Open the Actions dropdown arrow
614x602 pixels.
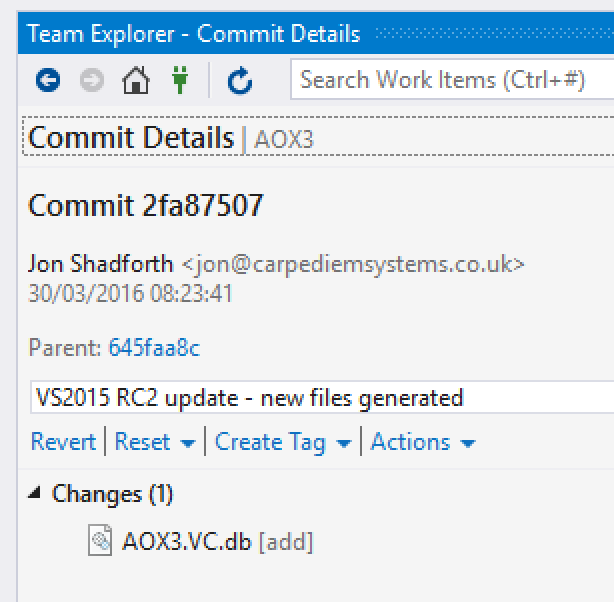click(468, 444)
